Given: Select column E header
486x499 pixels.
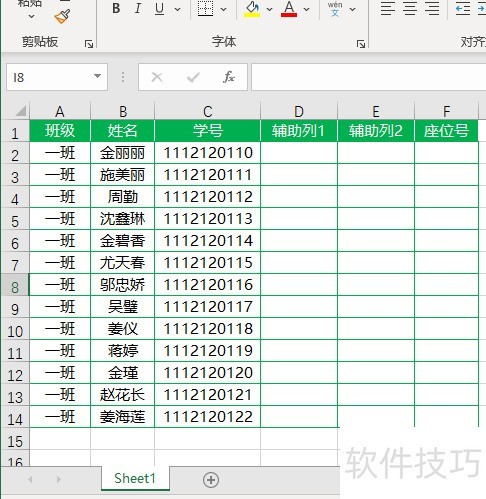Looking at the screenshot, I should point(376,111).
